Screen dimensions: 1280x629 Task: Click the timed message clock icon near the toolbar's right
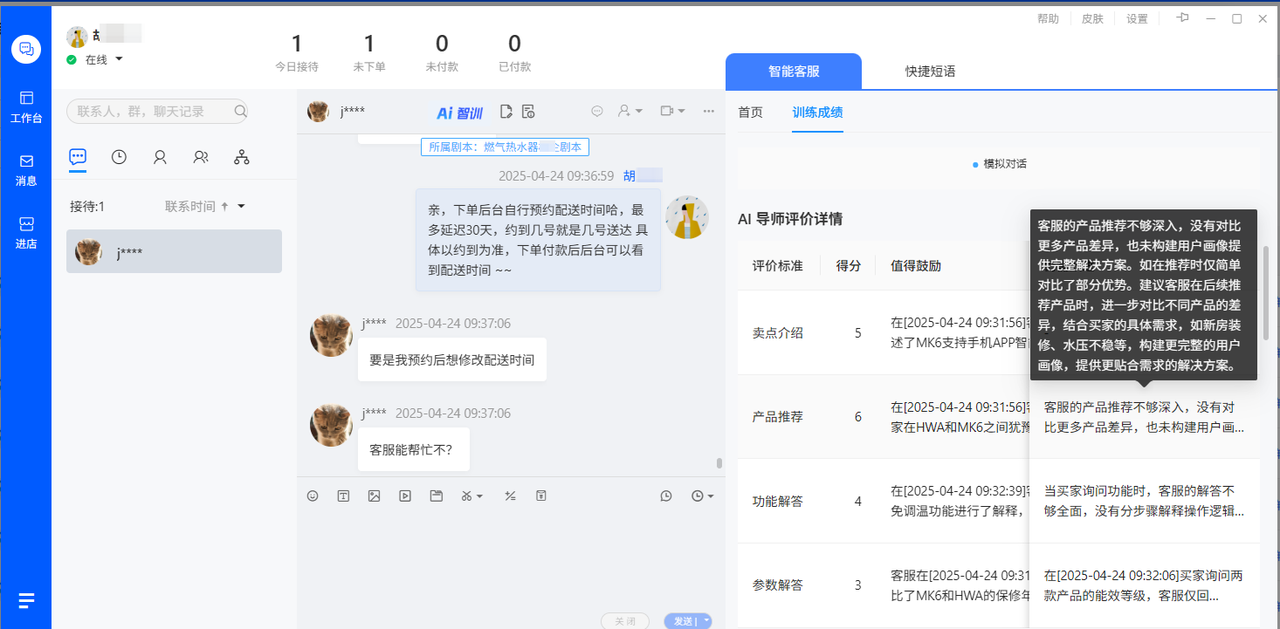696,495
